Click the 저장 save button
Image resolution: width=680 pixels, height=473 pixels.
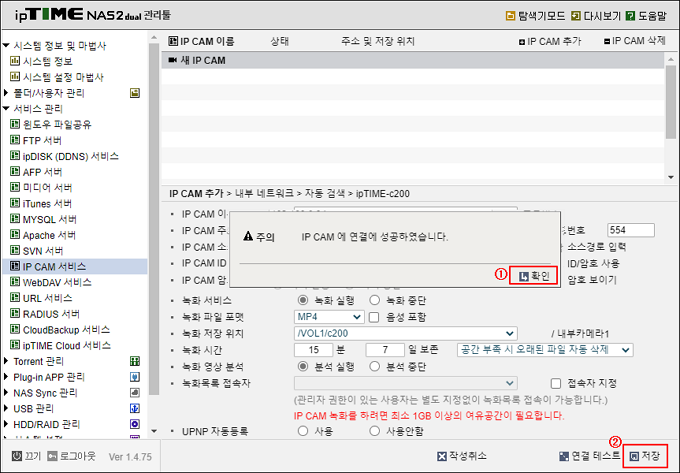pos(645,456)
